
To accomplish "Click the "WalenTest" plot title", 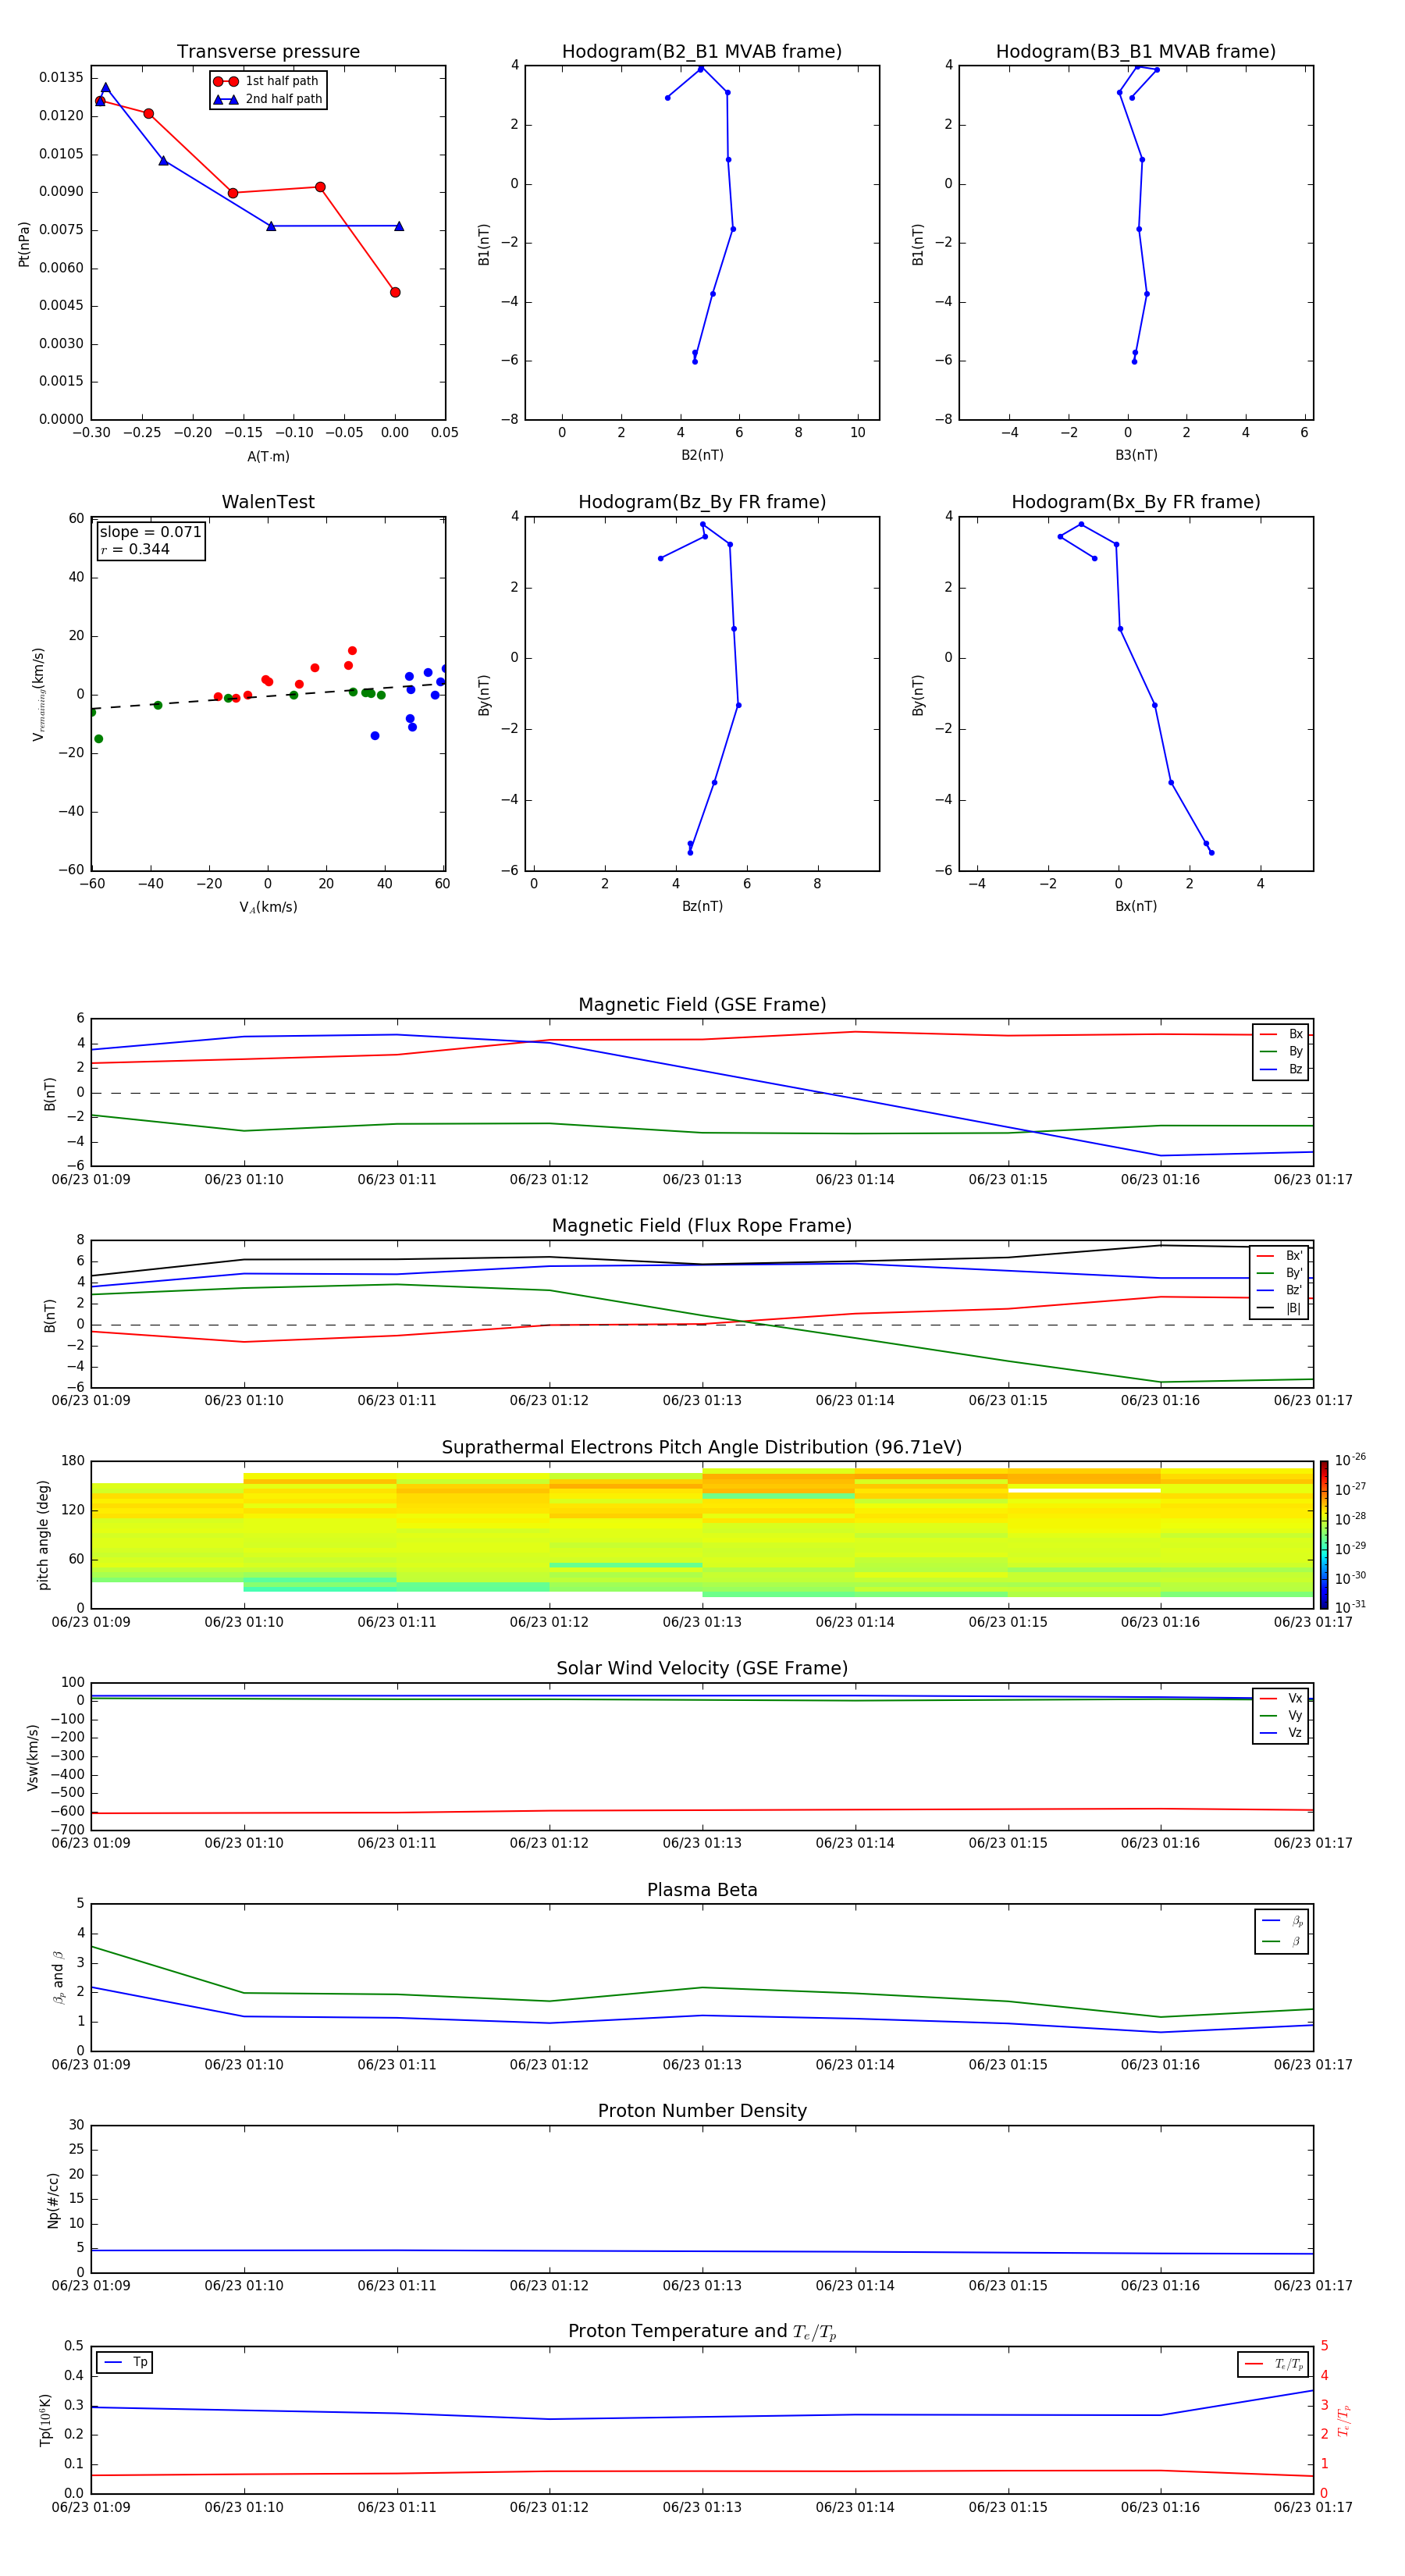I will (x=268, y=502).
